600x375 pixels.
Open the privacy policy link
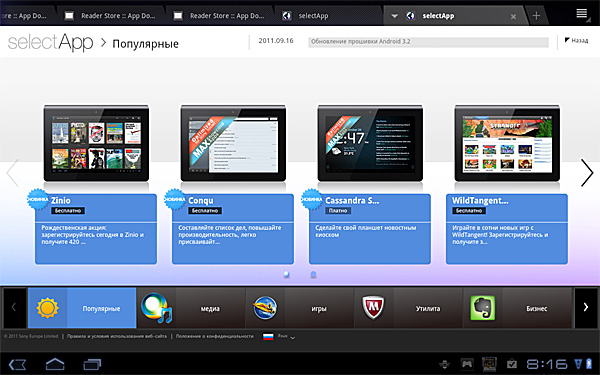(215, 336)
